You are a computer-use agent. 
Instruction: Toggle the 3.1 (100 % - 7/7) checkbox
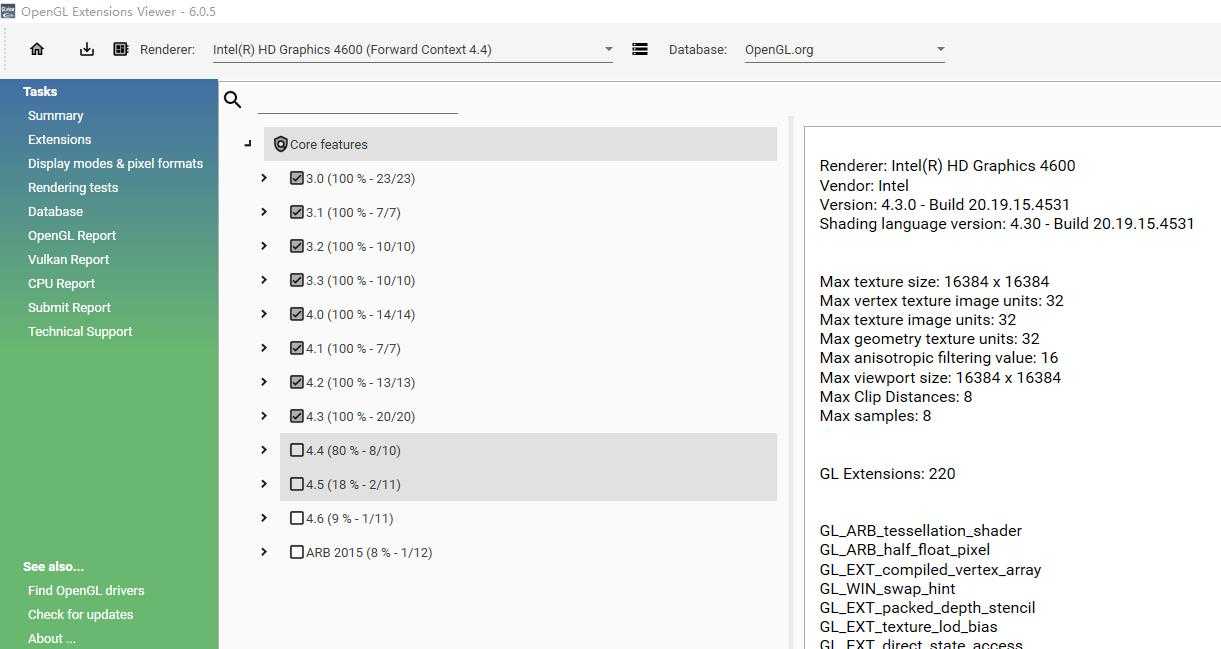pos(297,212)
